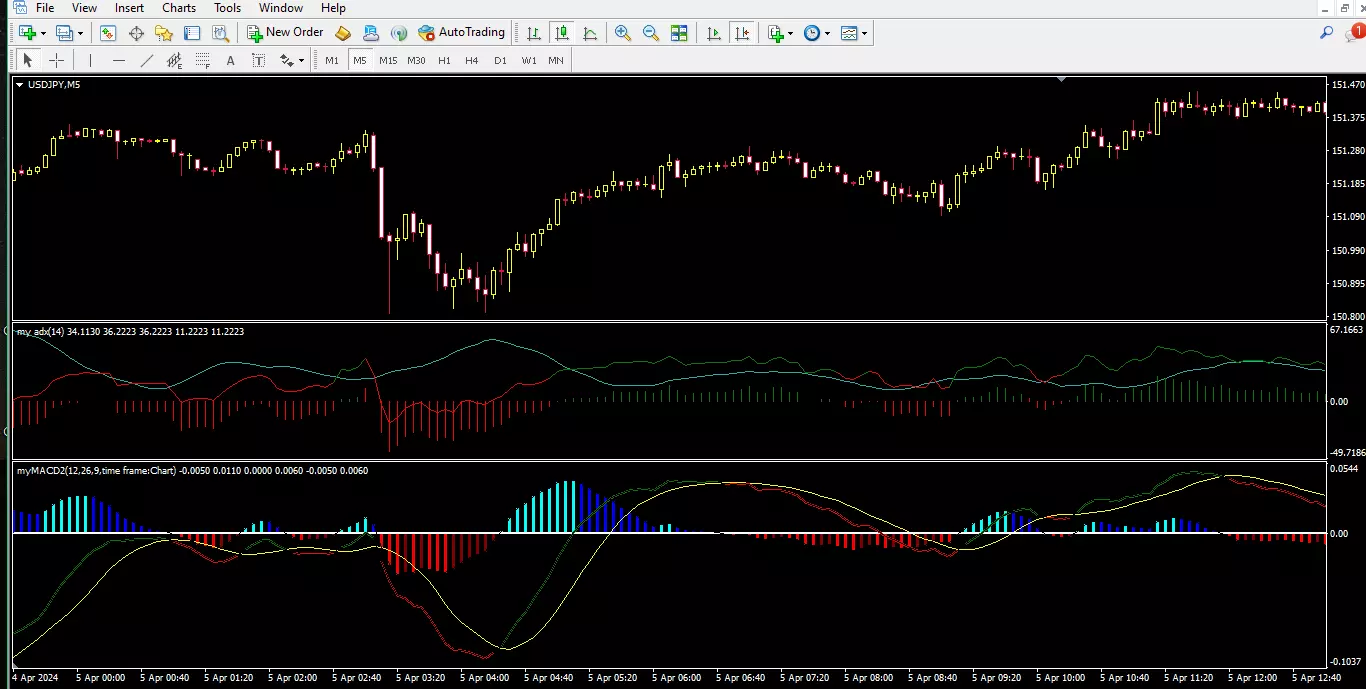1366x689 pixels.
Task: Pick the horizontal line tool
Action: pos(119,60)
